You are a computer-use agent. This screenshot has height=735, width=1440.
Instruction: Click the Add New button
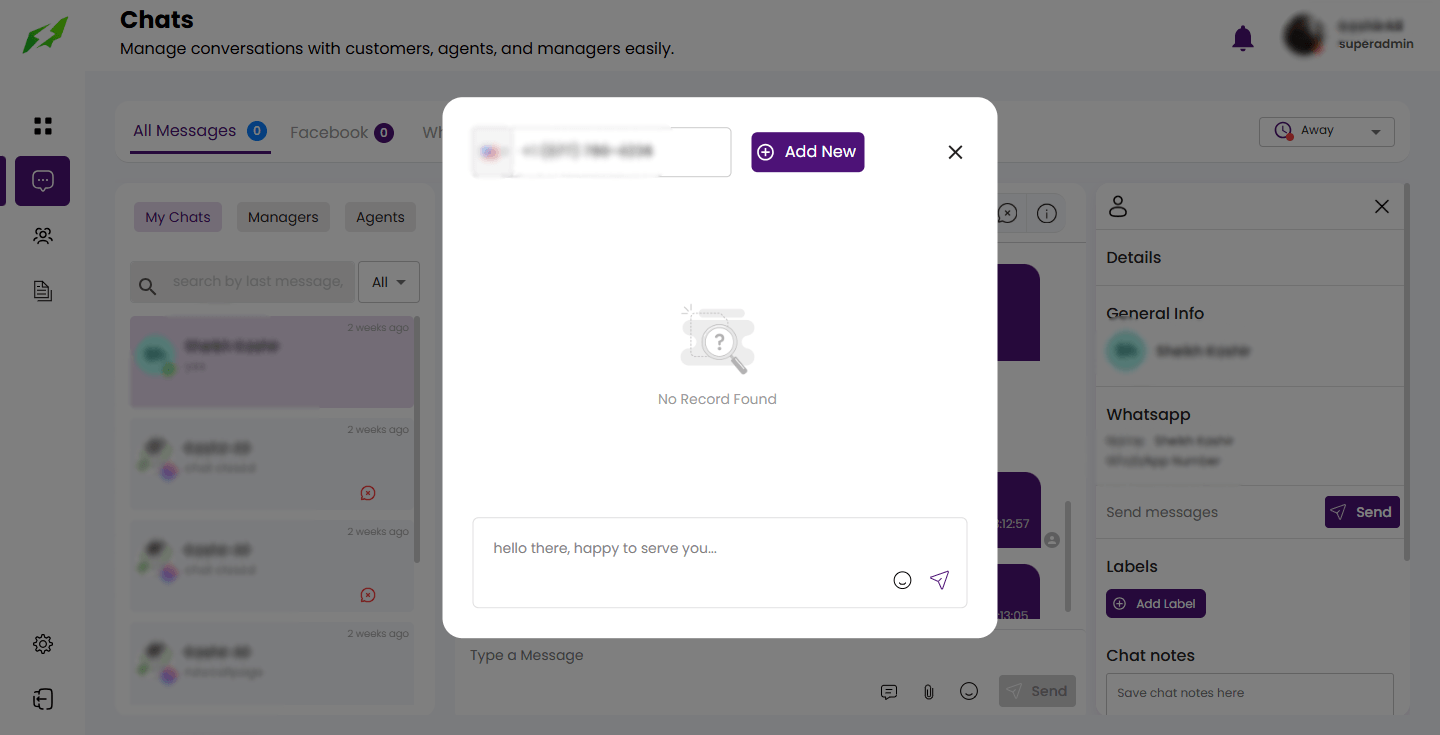[807, 152]
